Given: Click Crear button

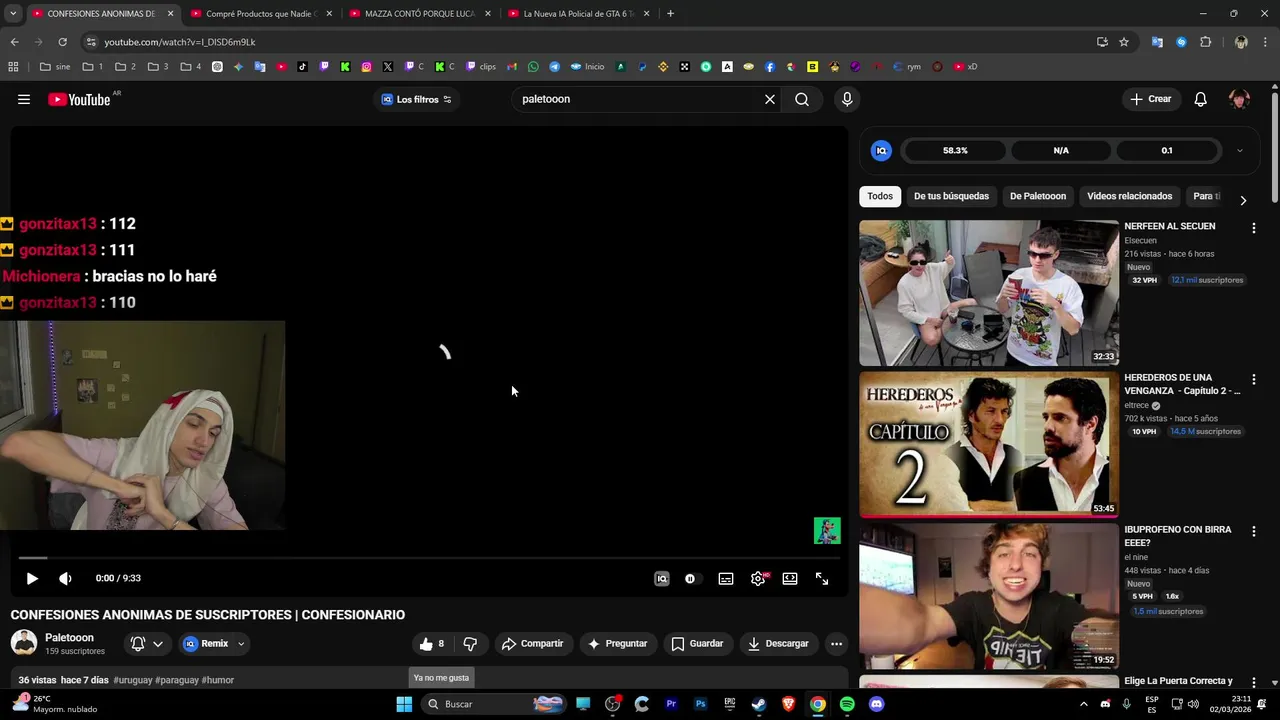Looking at the screenshot, I should [x=1150, y=99].
